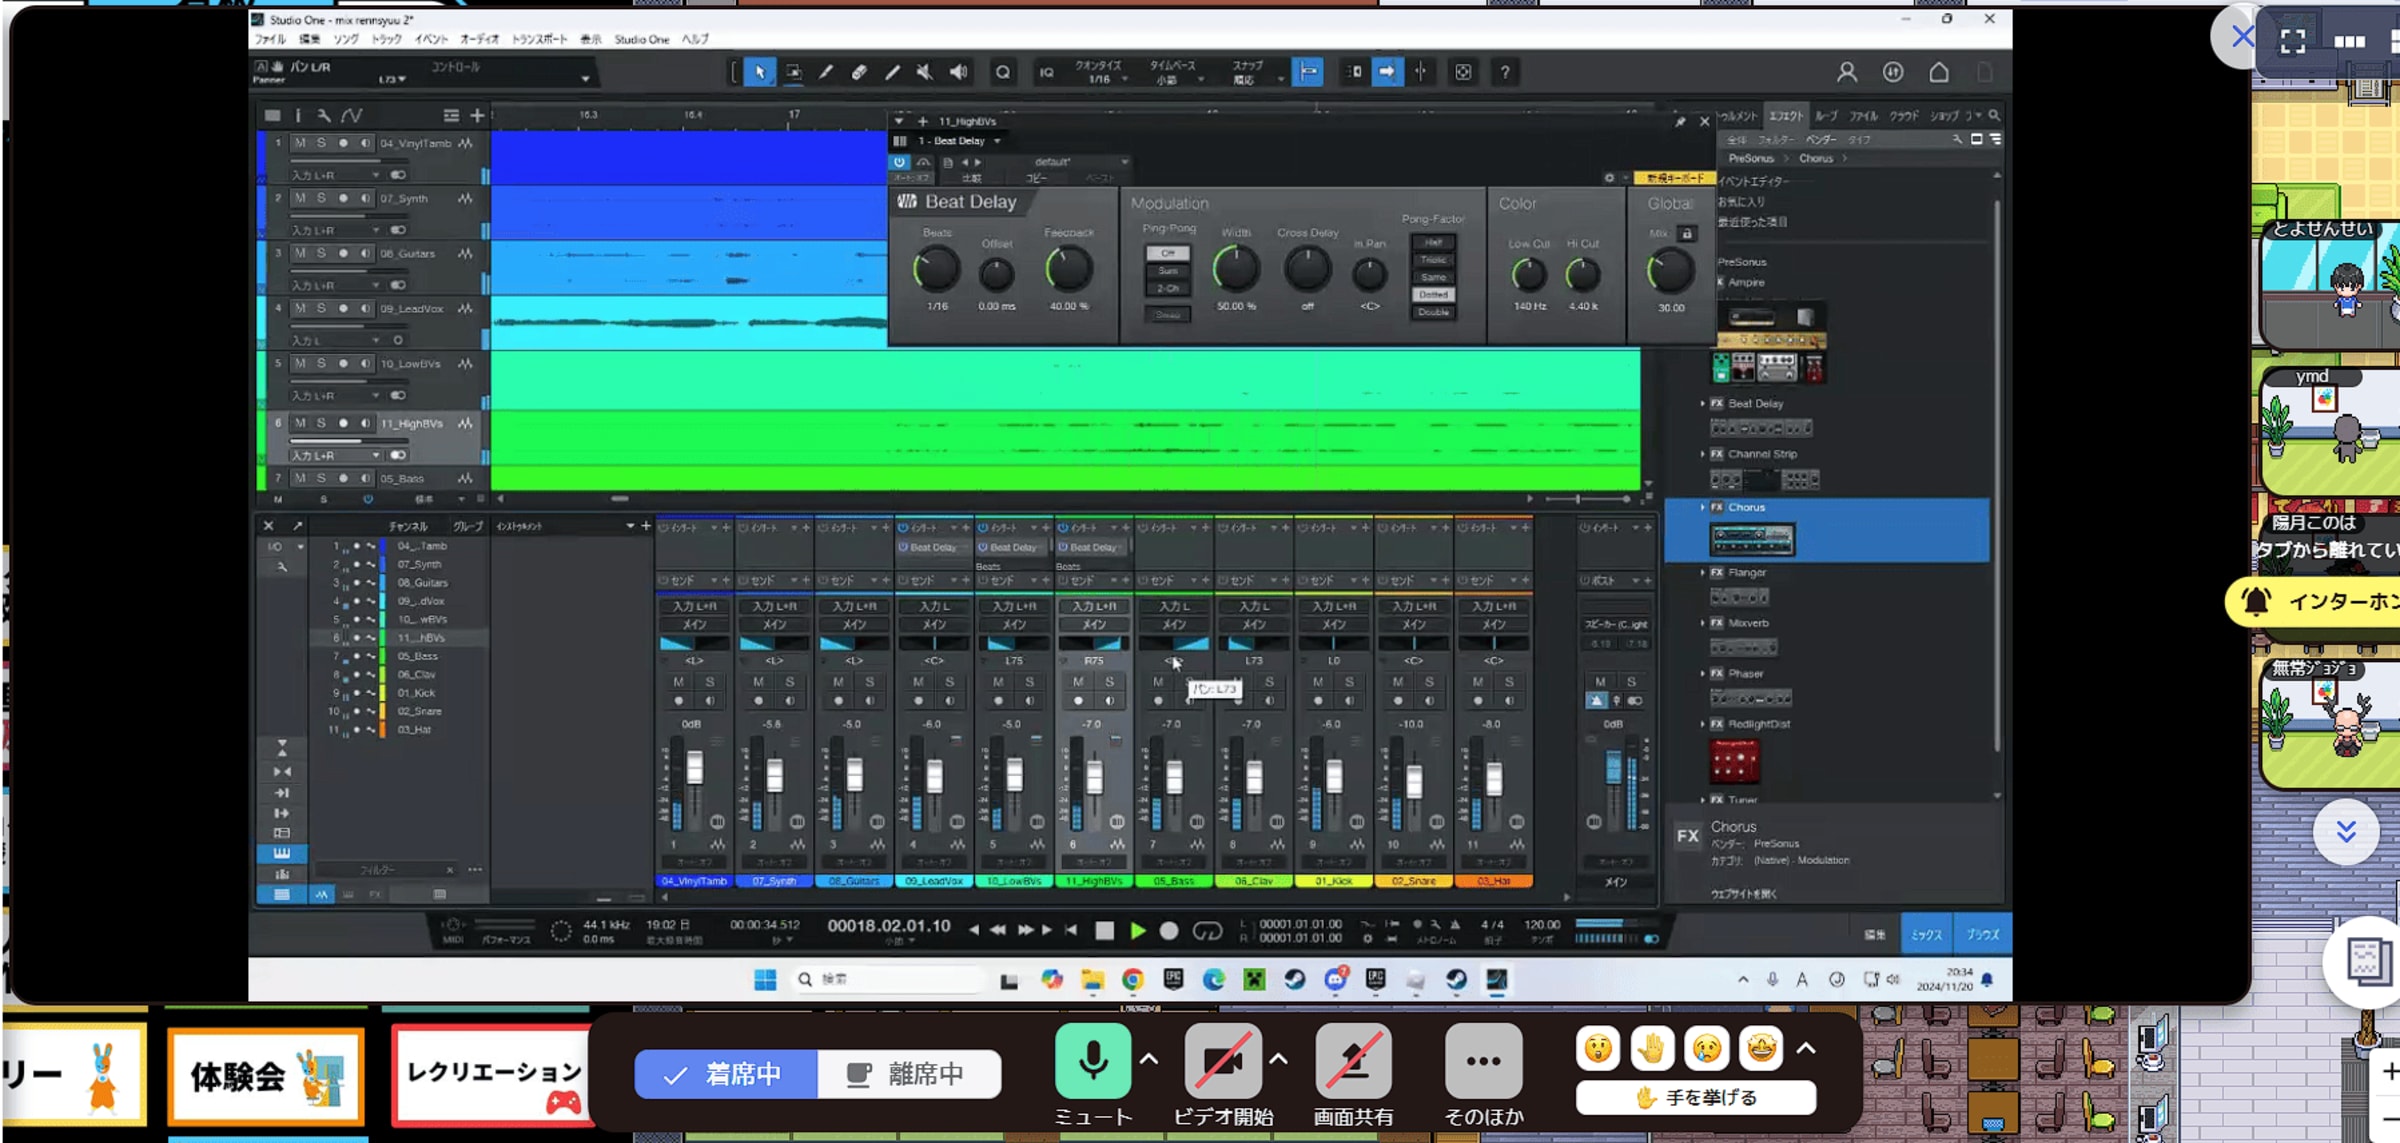Click the Browse button at bottom right

pyautogui.click(x=1982, y=934)
